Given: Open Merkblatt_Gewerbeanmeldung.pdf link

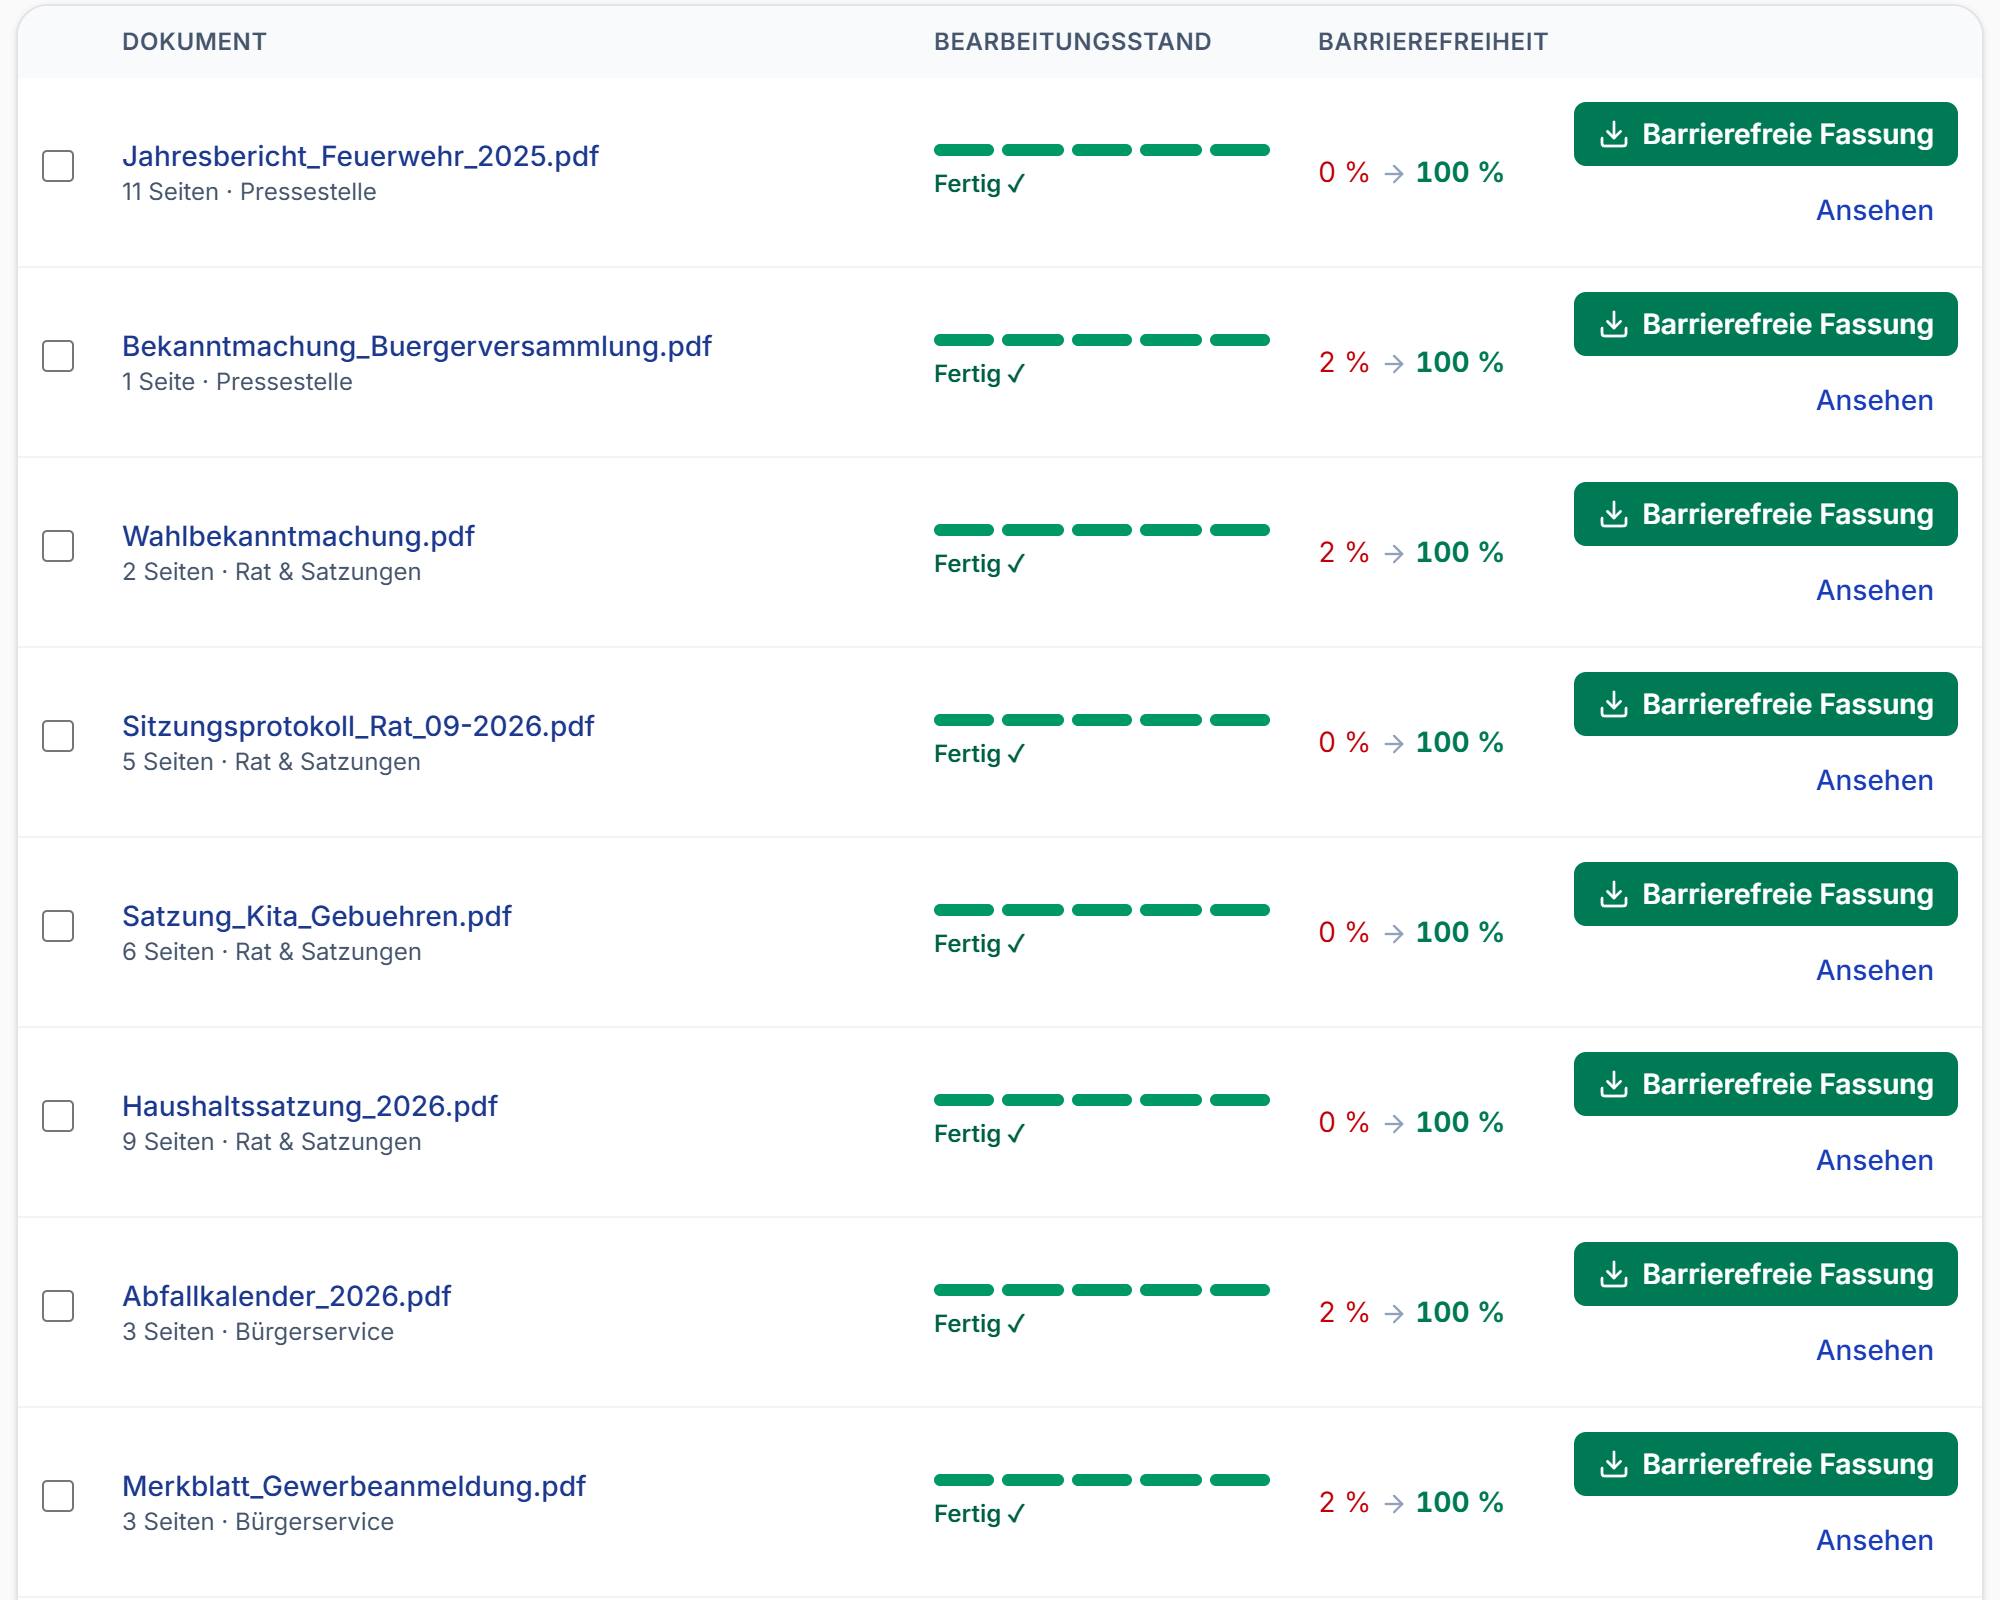Looking at the screenshot, I should pyautogui.click(x=354, y=1486).
